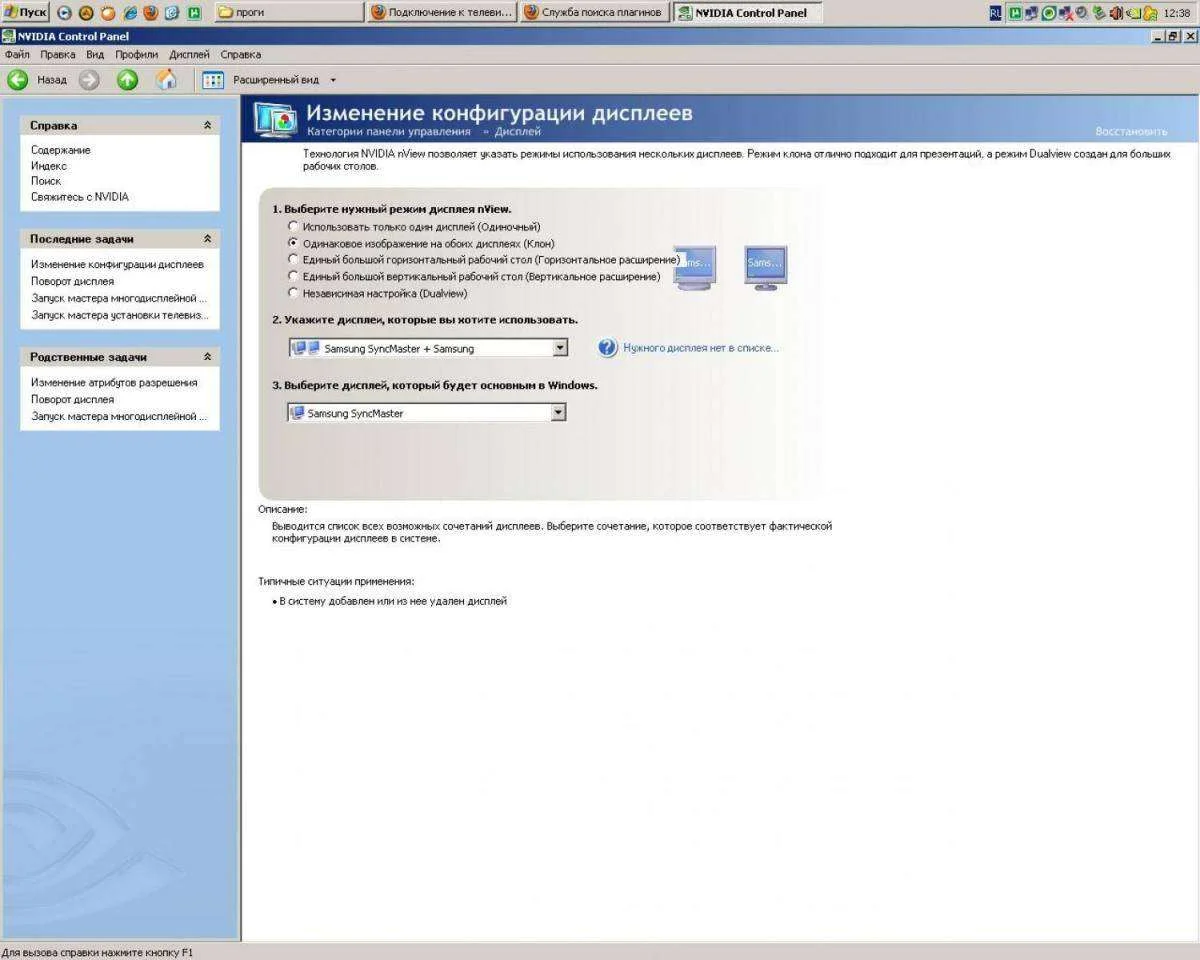Click the Нужного дисплея нет в списке link

point(701,348)
